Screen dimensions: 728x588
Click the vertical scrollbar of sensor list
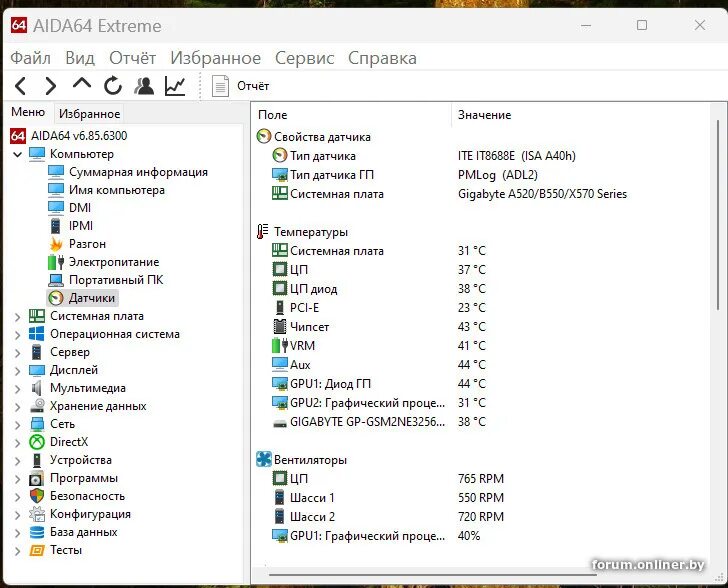coord(718,215)
